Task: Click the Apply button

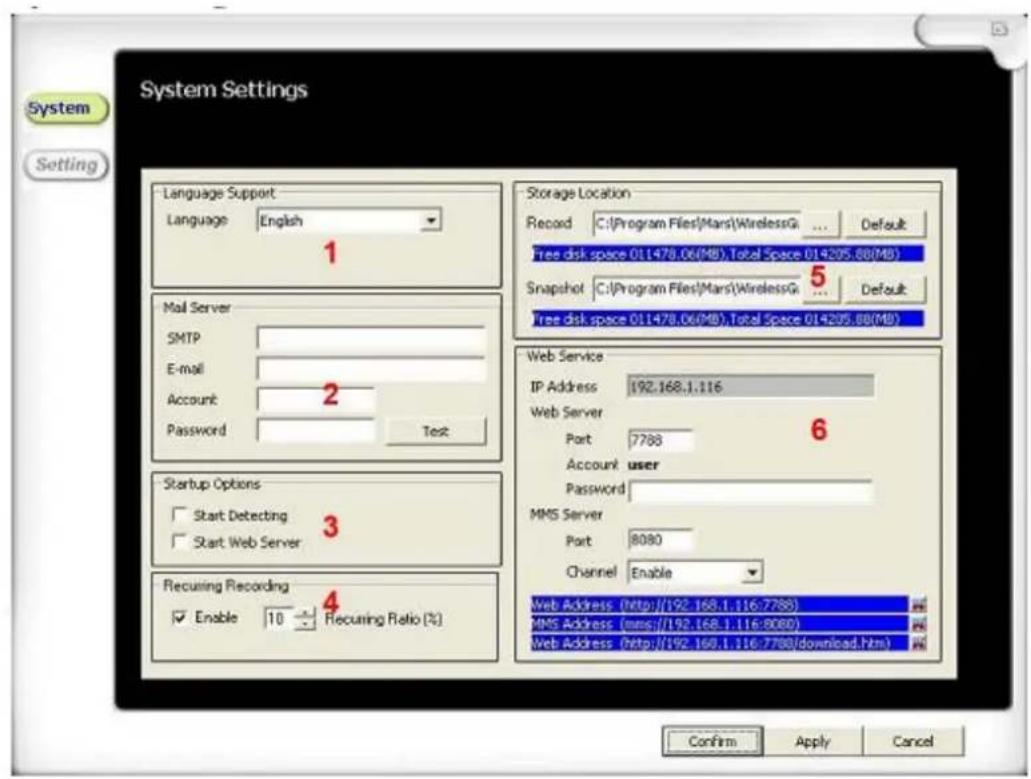Action: click(x=813, y=741)
